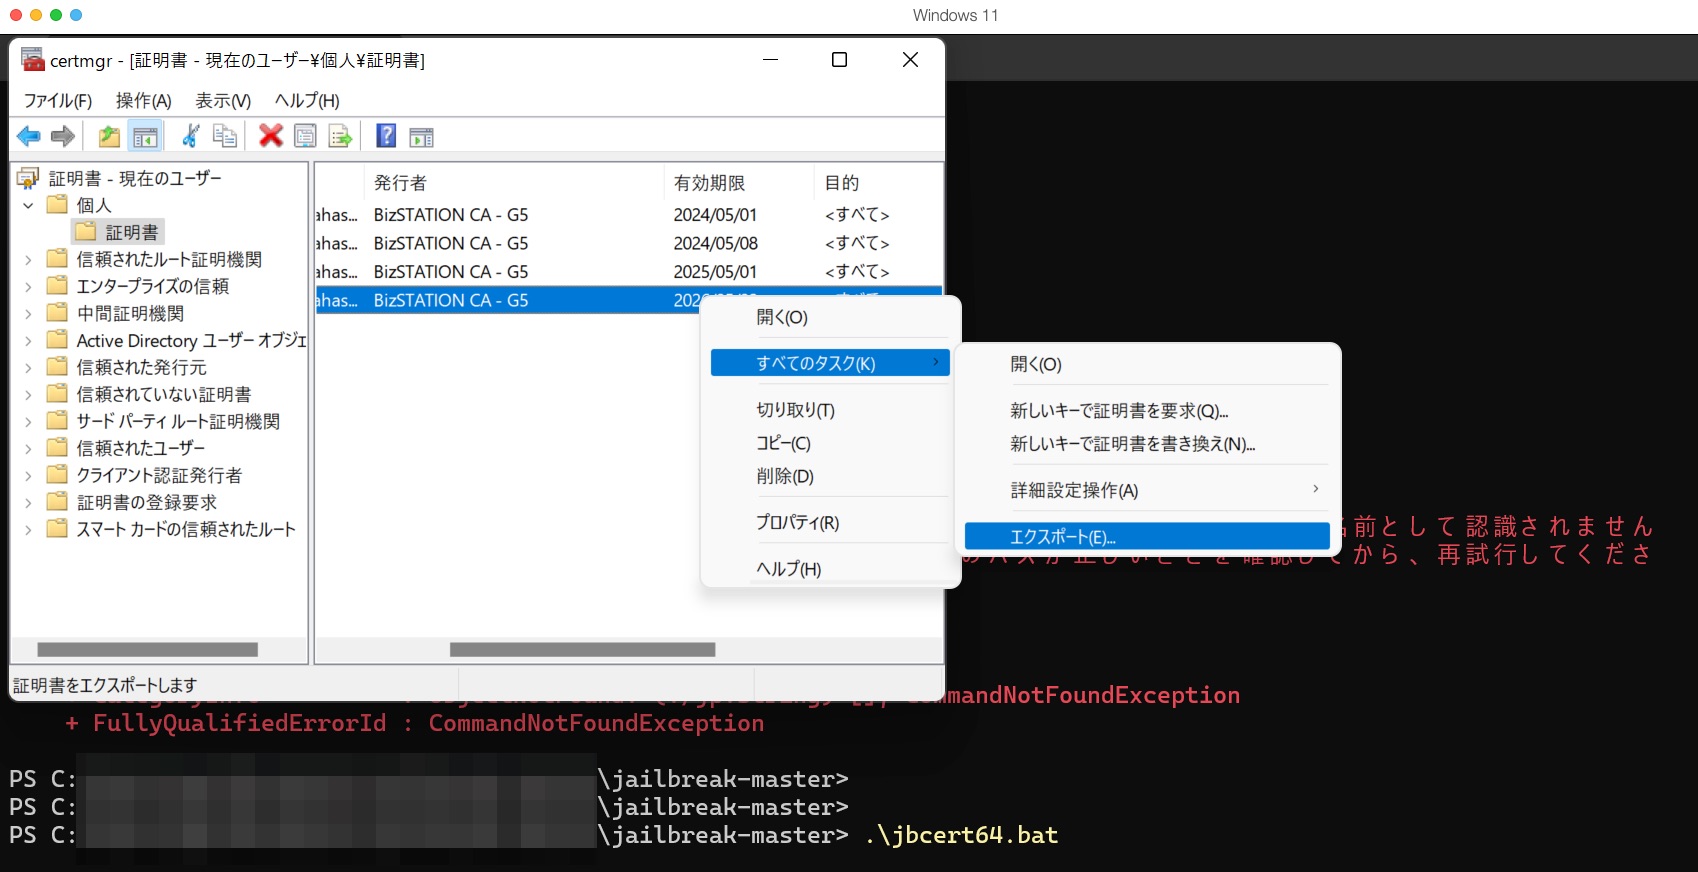Expand サード パーティ ルート証明機関 chevron

28,421
